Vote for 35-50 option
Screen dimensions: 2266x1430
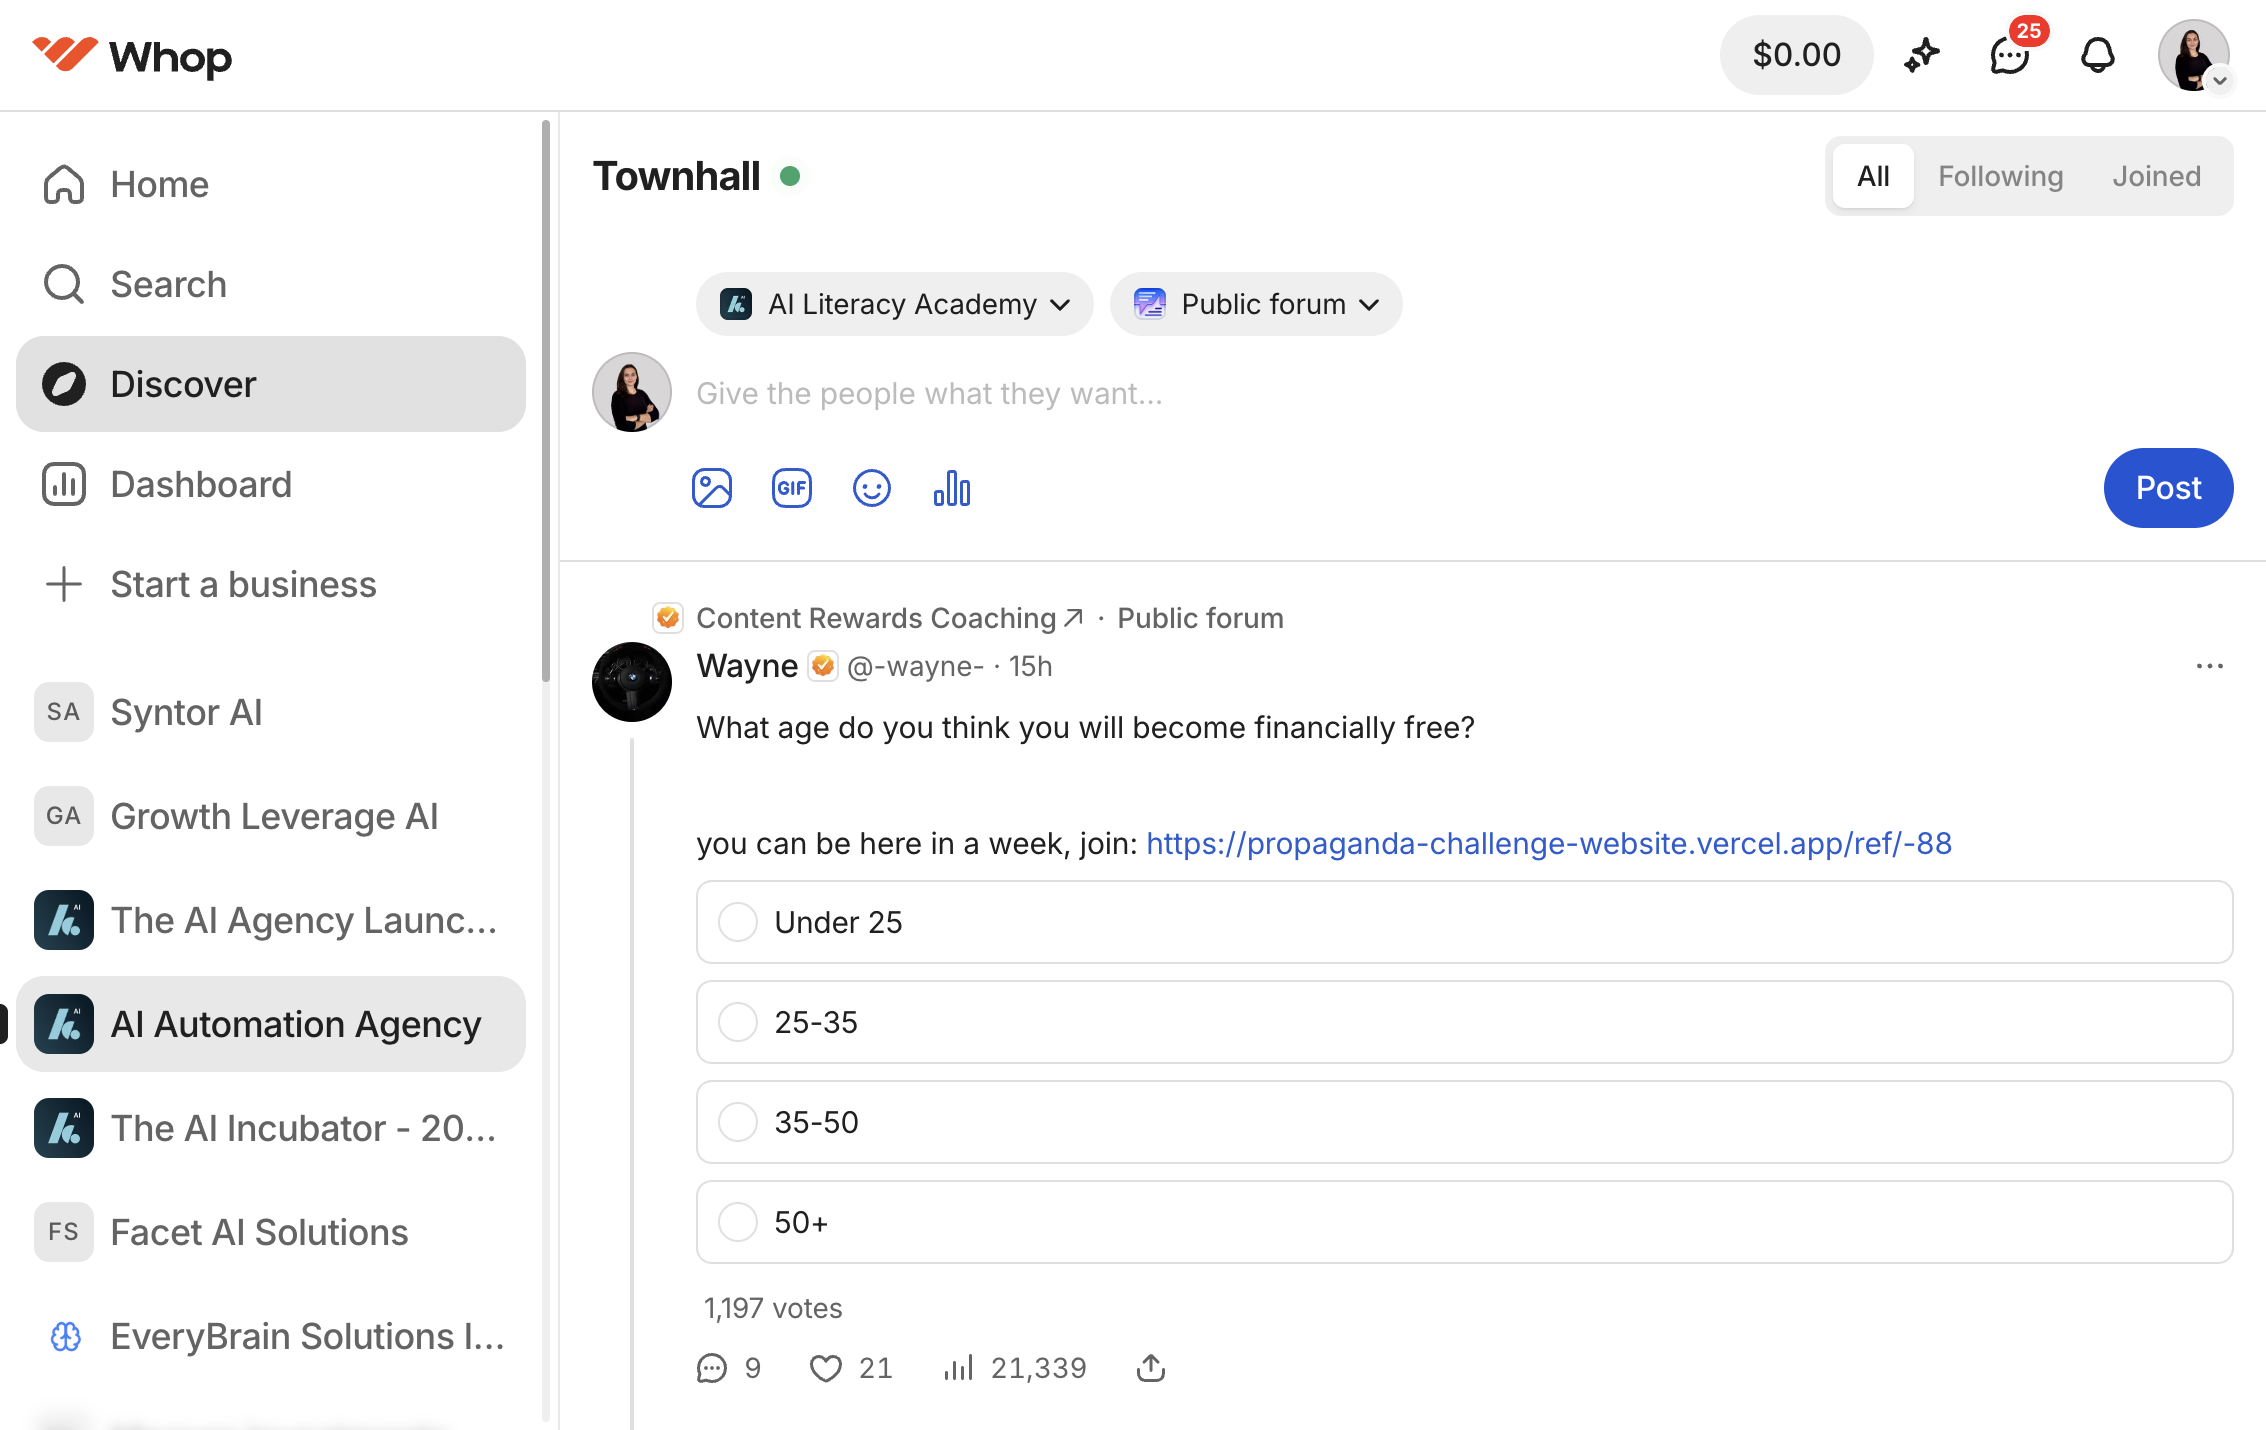click(1465, 1122)
